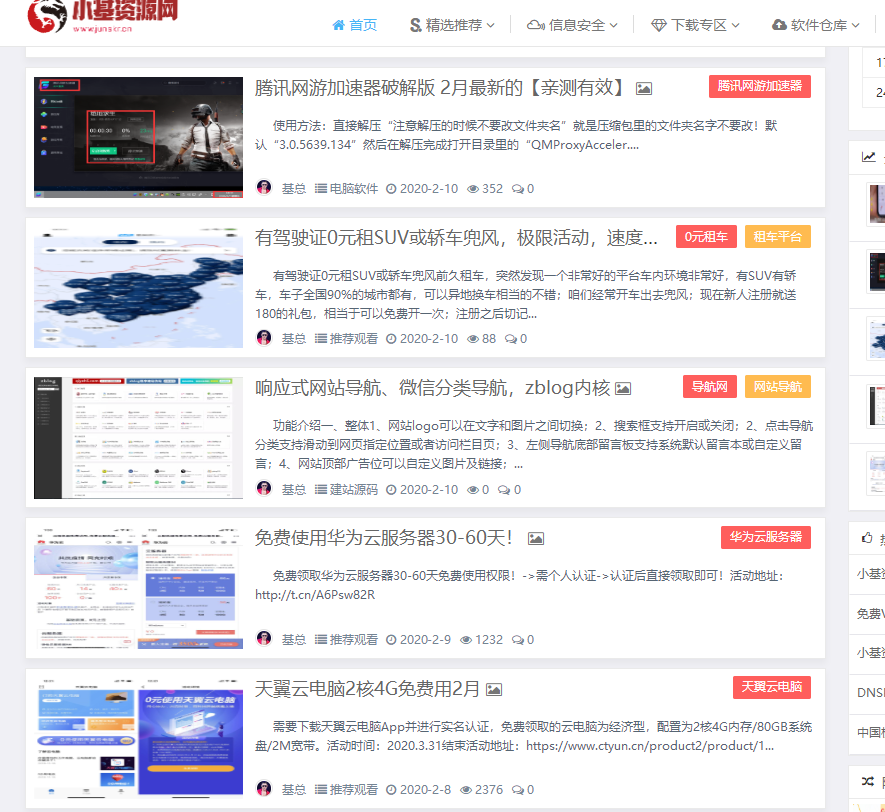Open the 天翼云电脑 article thumbnail
The image size is (885, 812).
138,739
